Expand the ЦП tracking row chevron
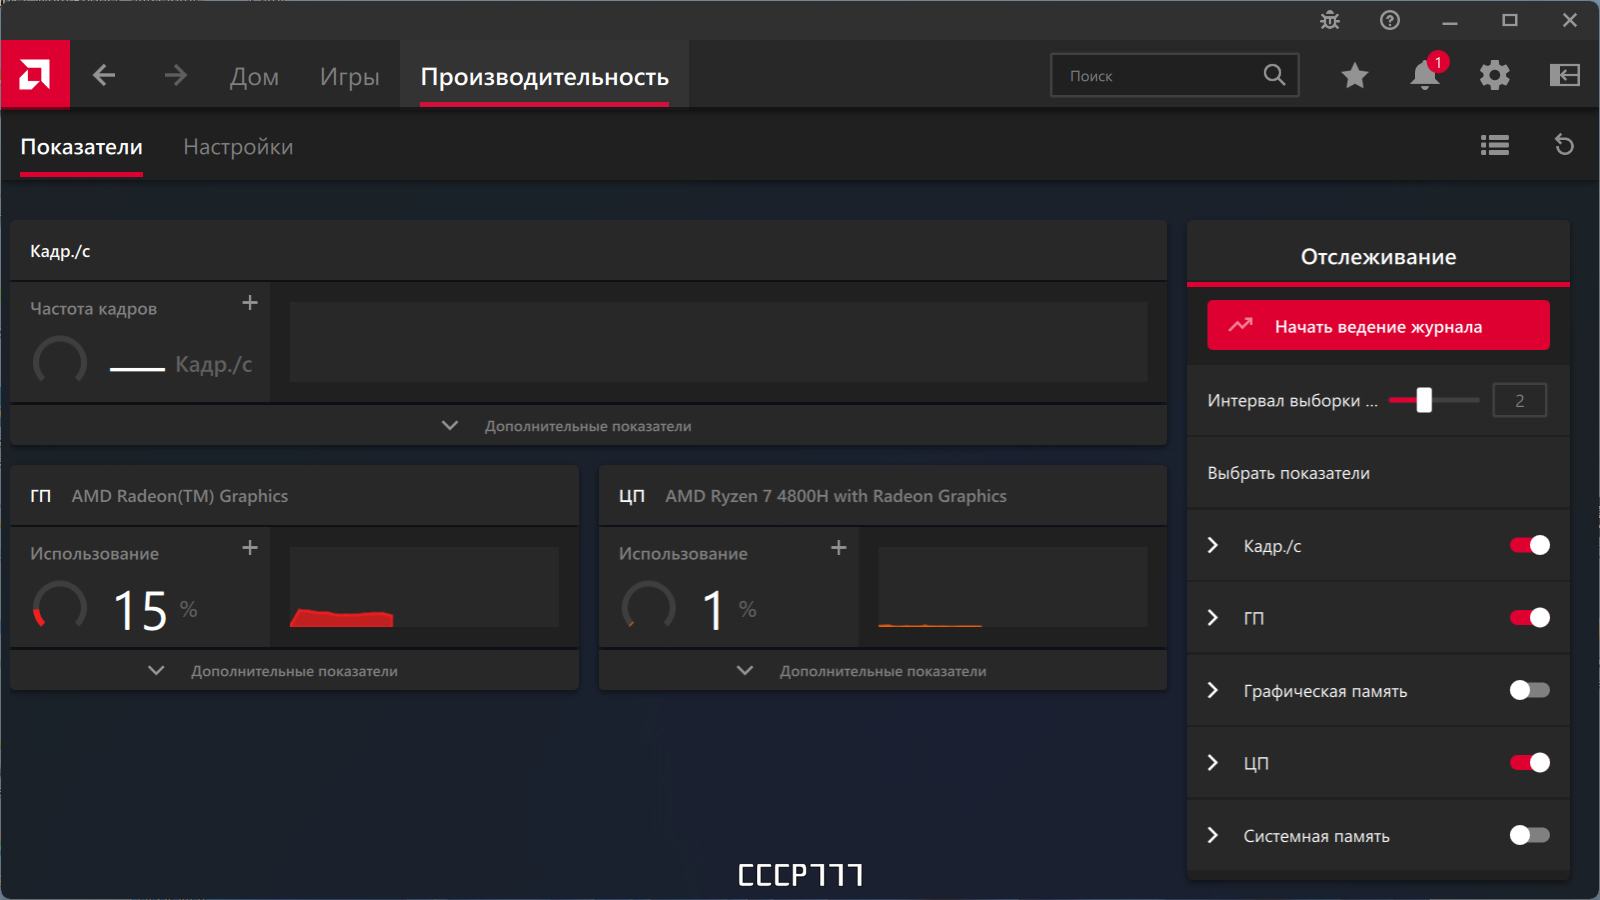The height and width of the screenshot is (900, 1600). tap(1213, 763)
